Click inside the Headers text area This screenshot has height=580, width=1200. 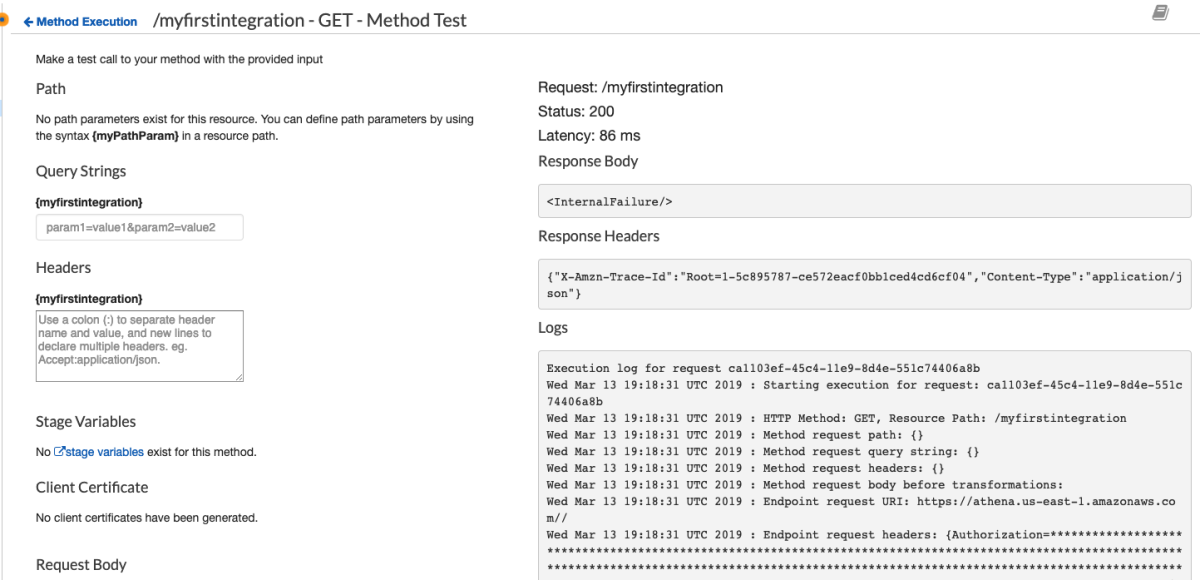coord(139,345)
